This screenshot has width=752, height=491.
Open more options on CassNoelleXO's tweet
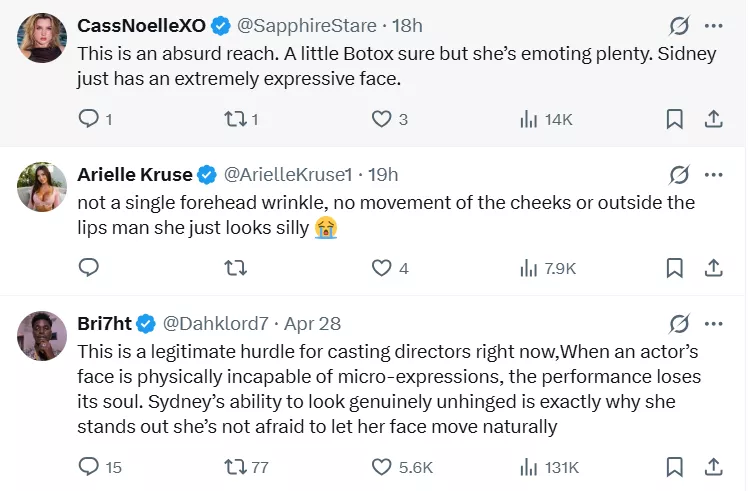(714, 25)
